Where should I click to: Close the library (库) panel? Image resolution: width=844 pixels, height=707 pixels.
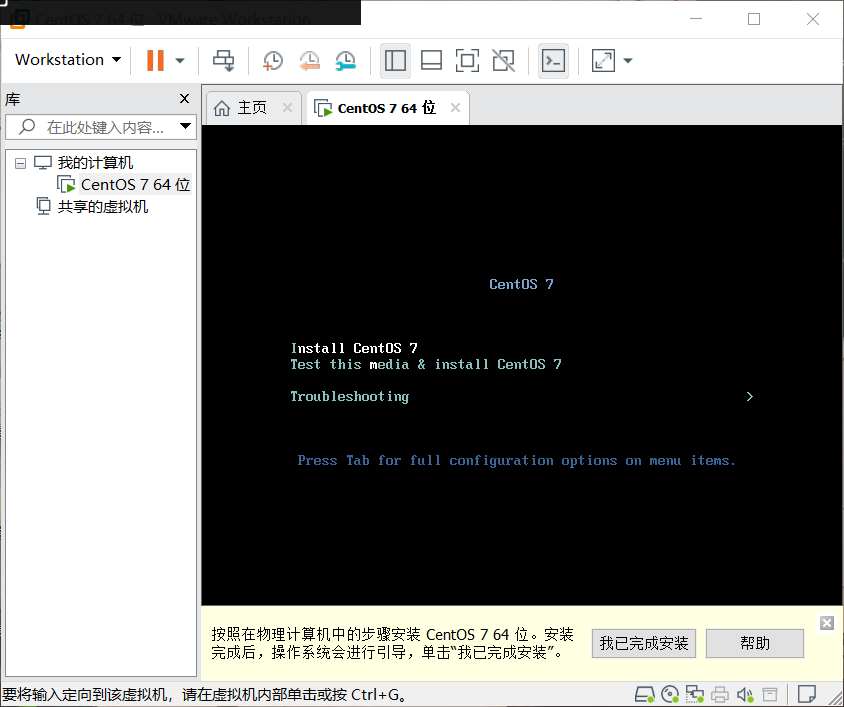click(184, 99)
